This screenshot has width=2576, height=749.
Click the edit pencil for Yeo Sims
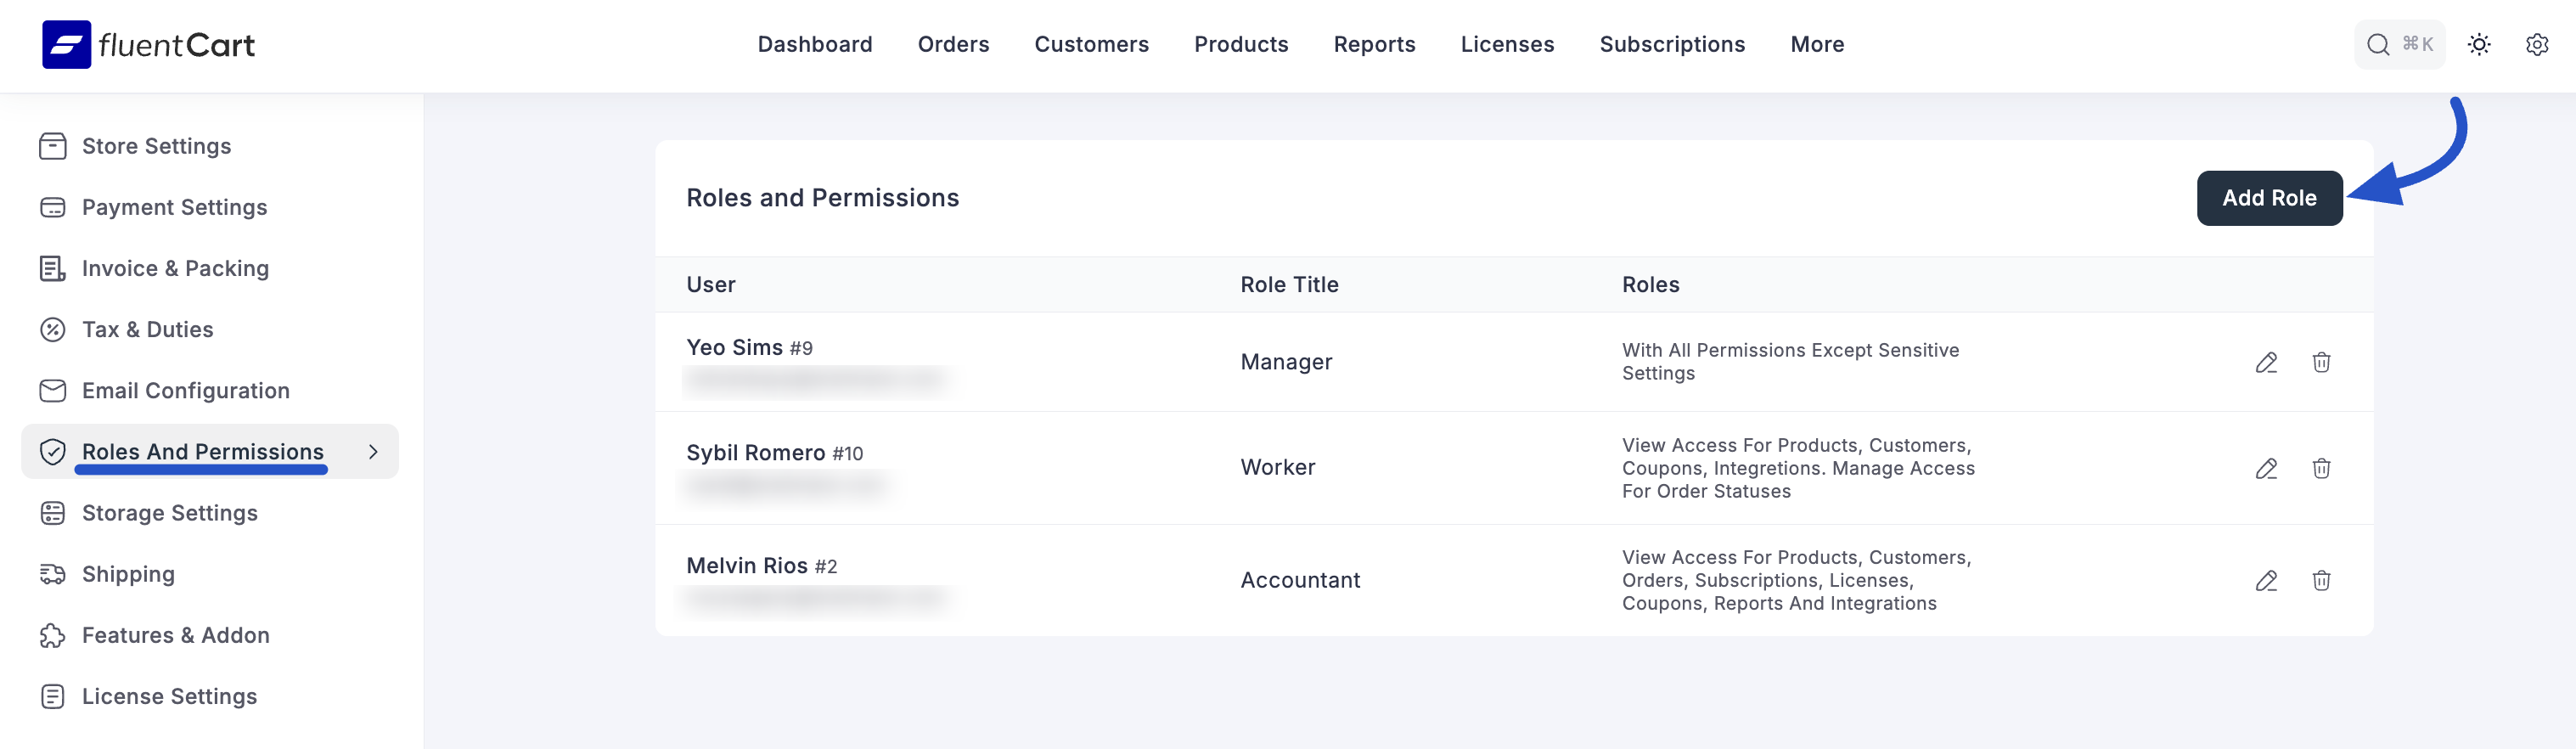tap(2266, 362)
